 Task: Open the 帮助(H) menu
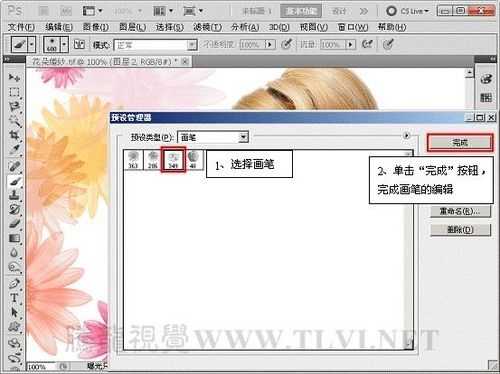pyautogui.click(x=392, y=27)
